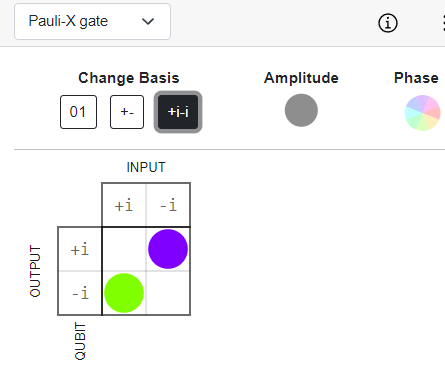This screenshot has height=365, width=445.
Task: Open the info circle icon
Action: point(388,23)
